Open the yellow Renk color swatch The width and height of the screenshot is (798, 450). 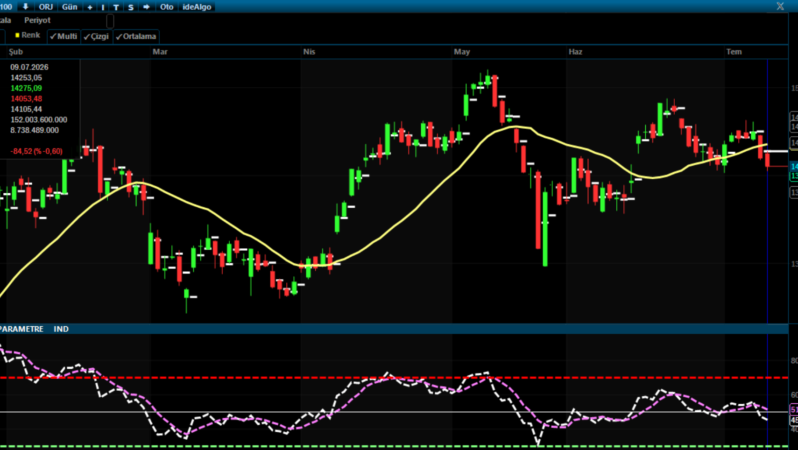(x=17, y=36)
